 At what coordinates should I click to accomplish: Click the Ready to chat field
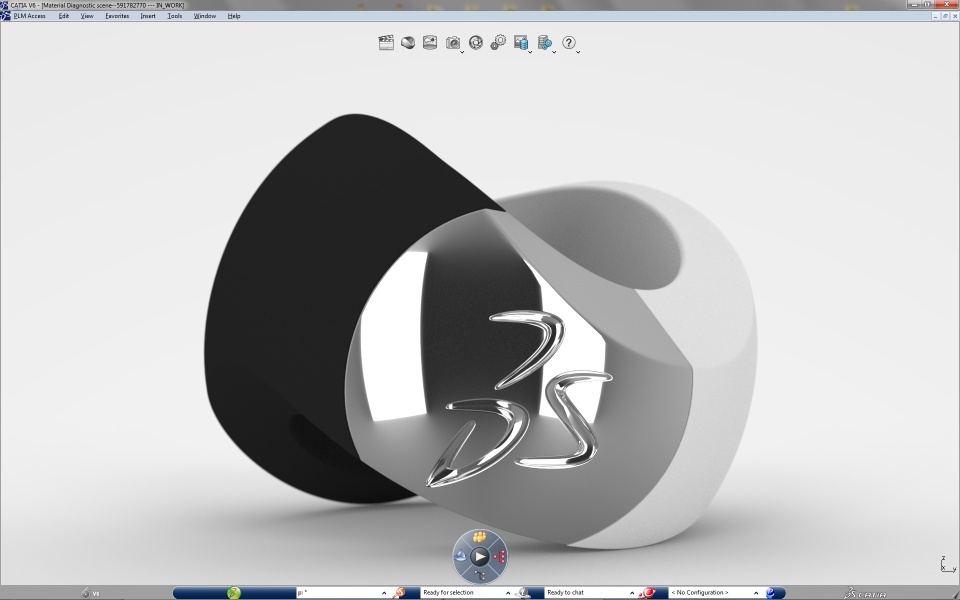[586, 593]
